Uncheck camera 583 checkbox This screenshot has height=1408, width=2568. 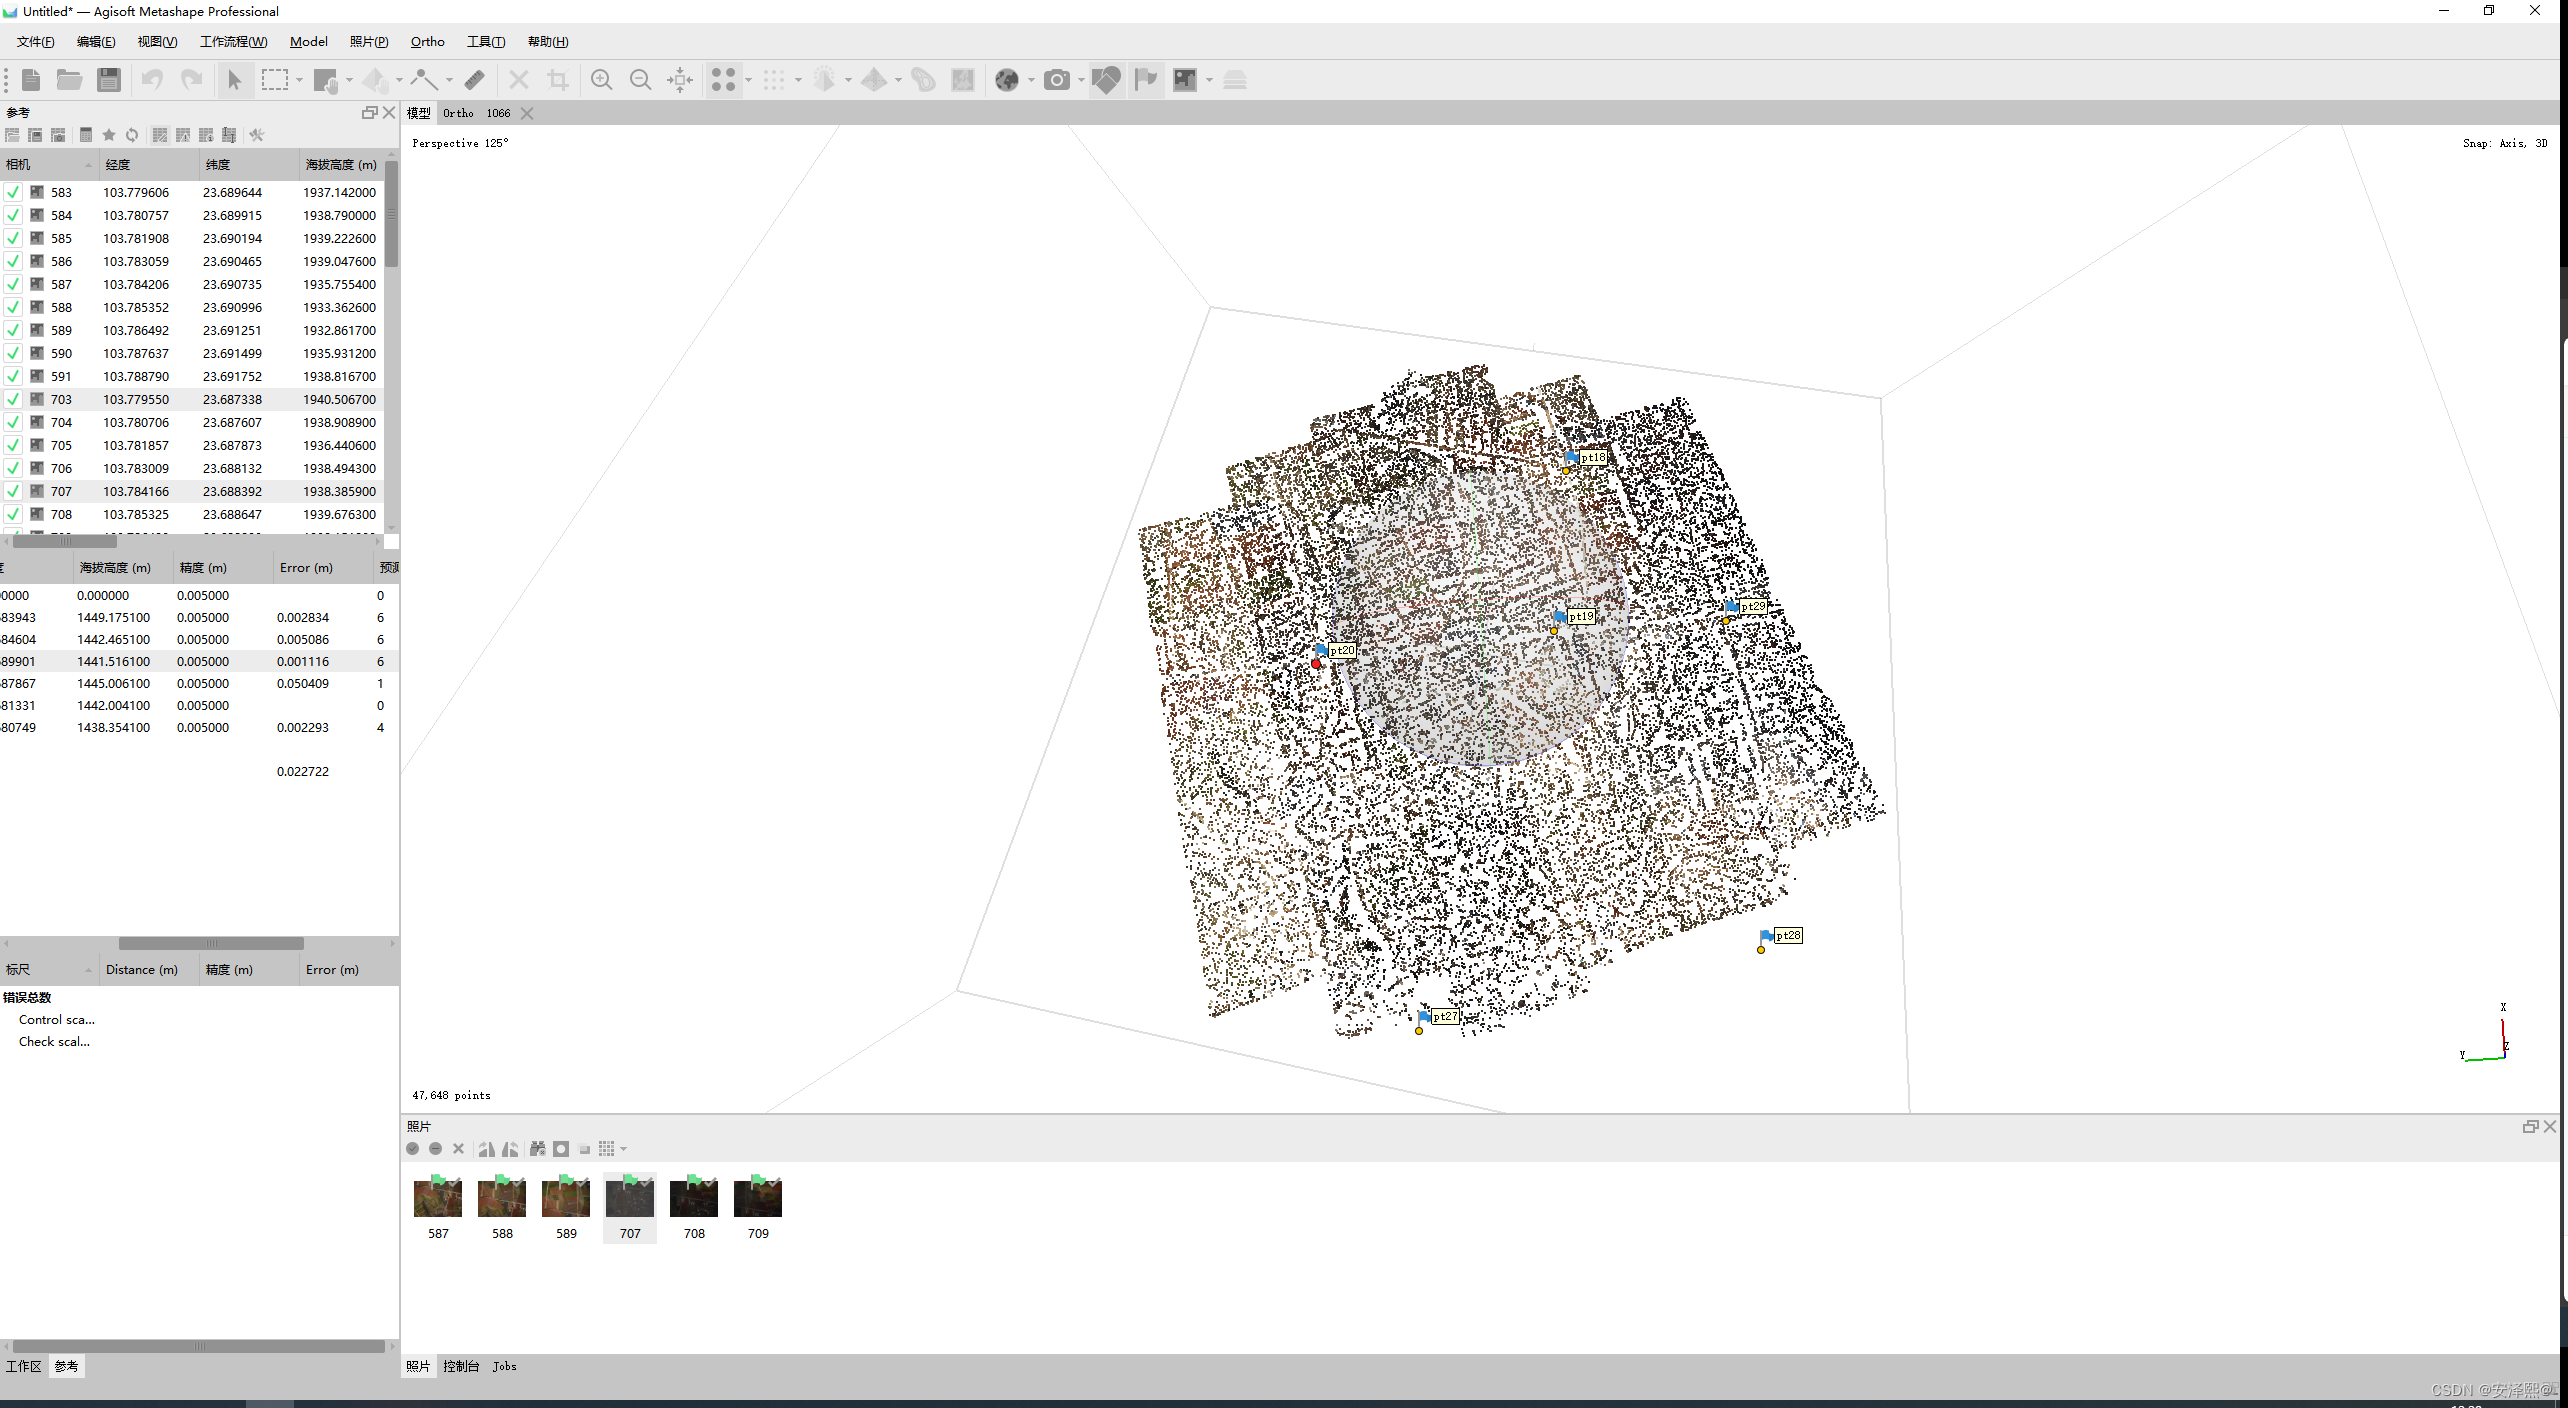pyautogui.click(x=13, y=192)
